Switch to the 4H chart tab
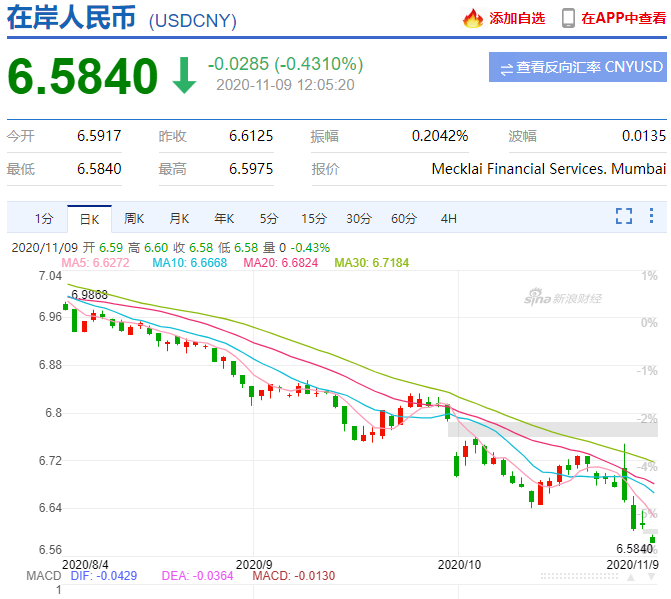The width and height of the screenshot is (671, 599). click(x=449, y=218)
